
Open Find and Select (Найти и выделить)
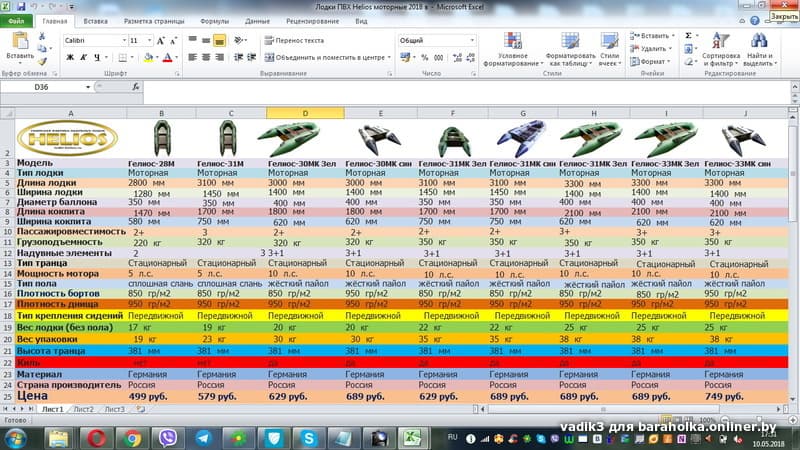coord(760,49)
